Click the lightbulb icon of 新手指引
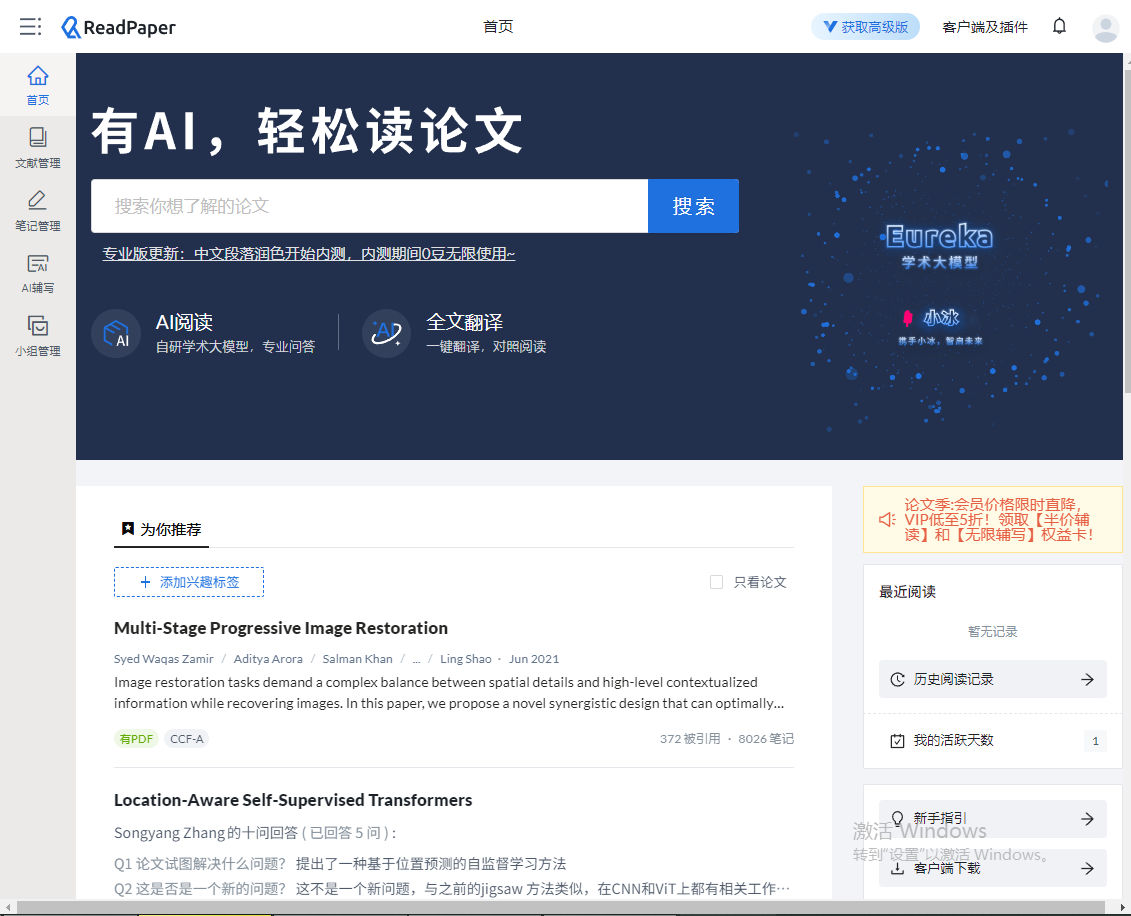This screenshot has height=916, width=1131. 897,818
